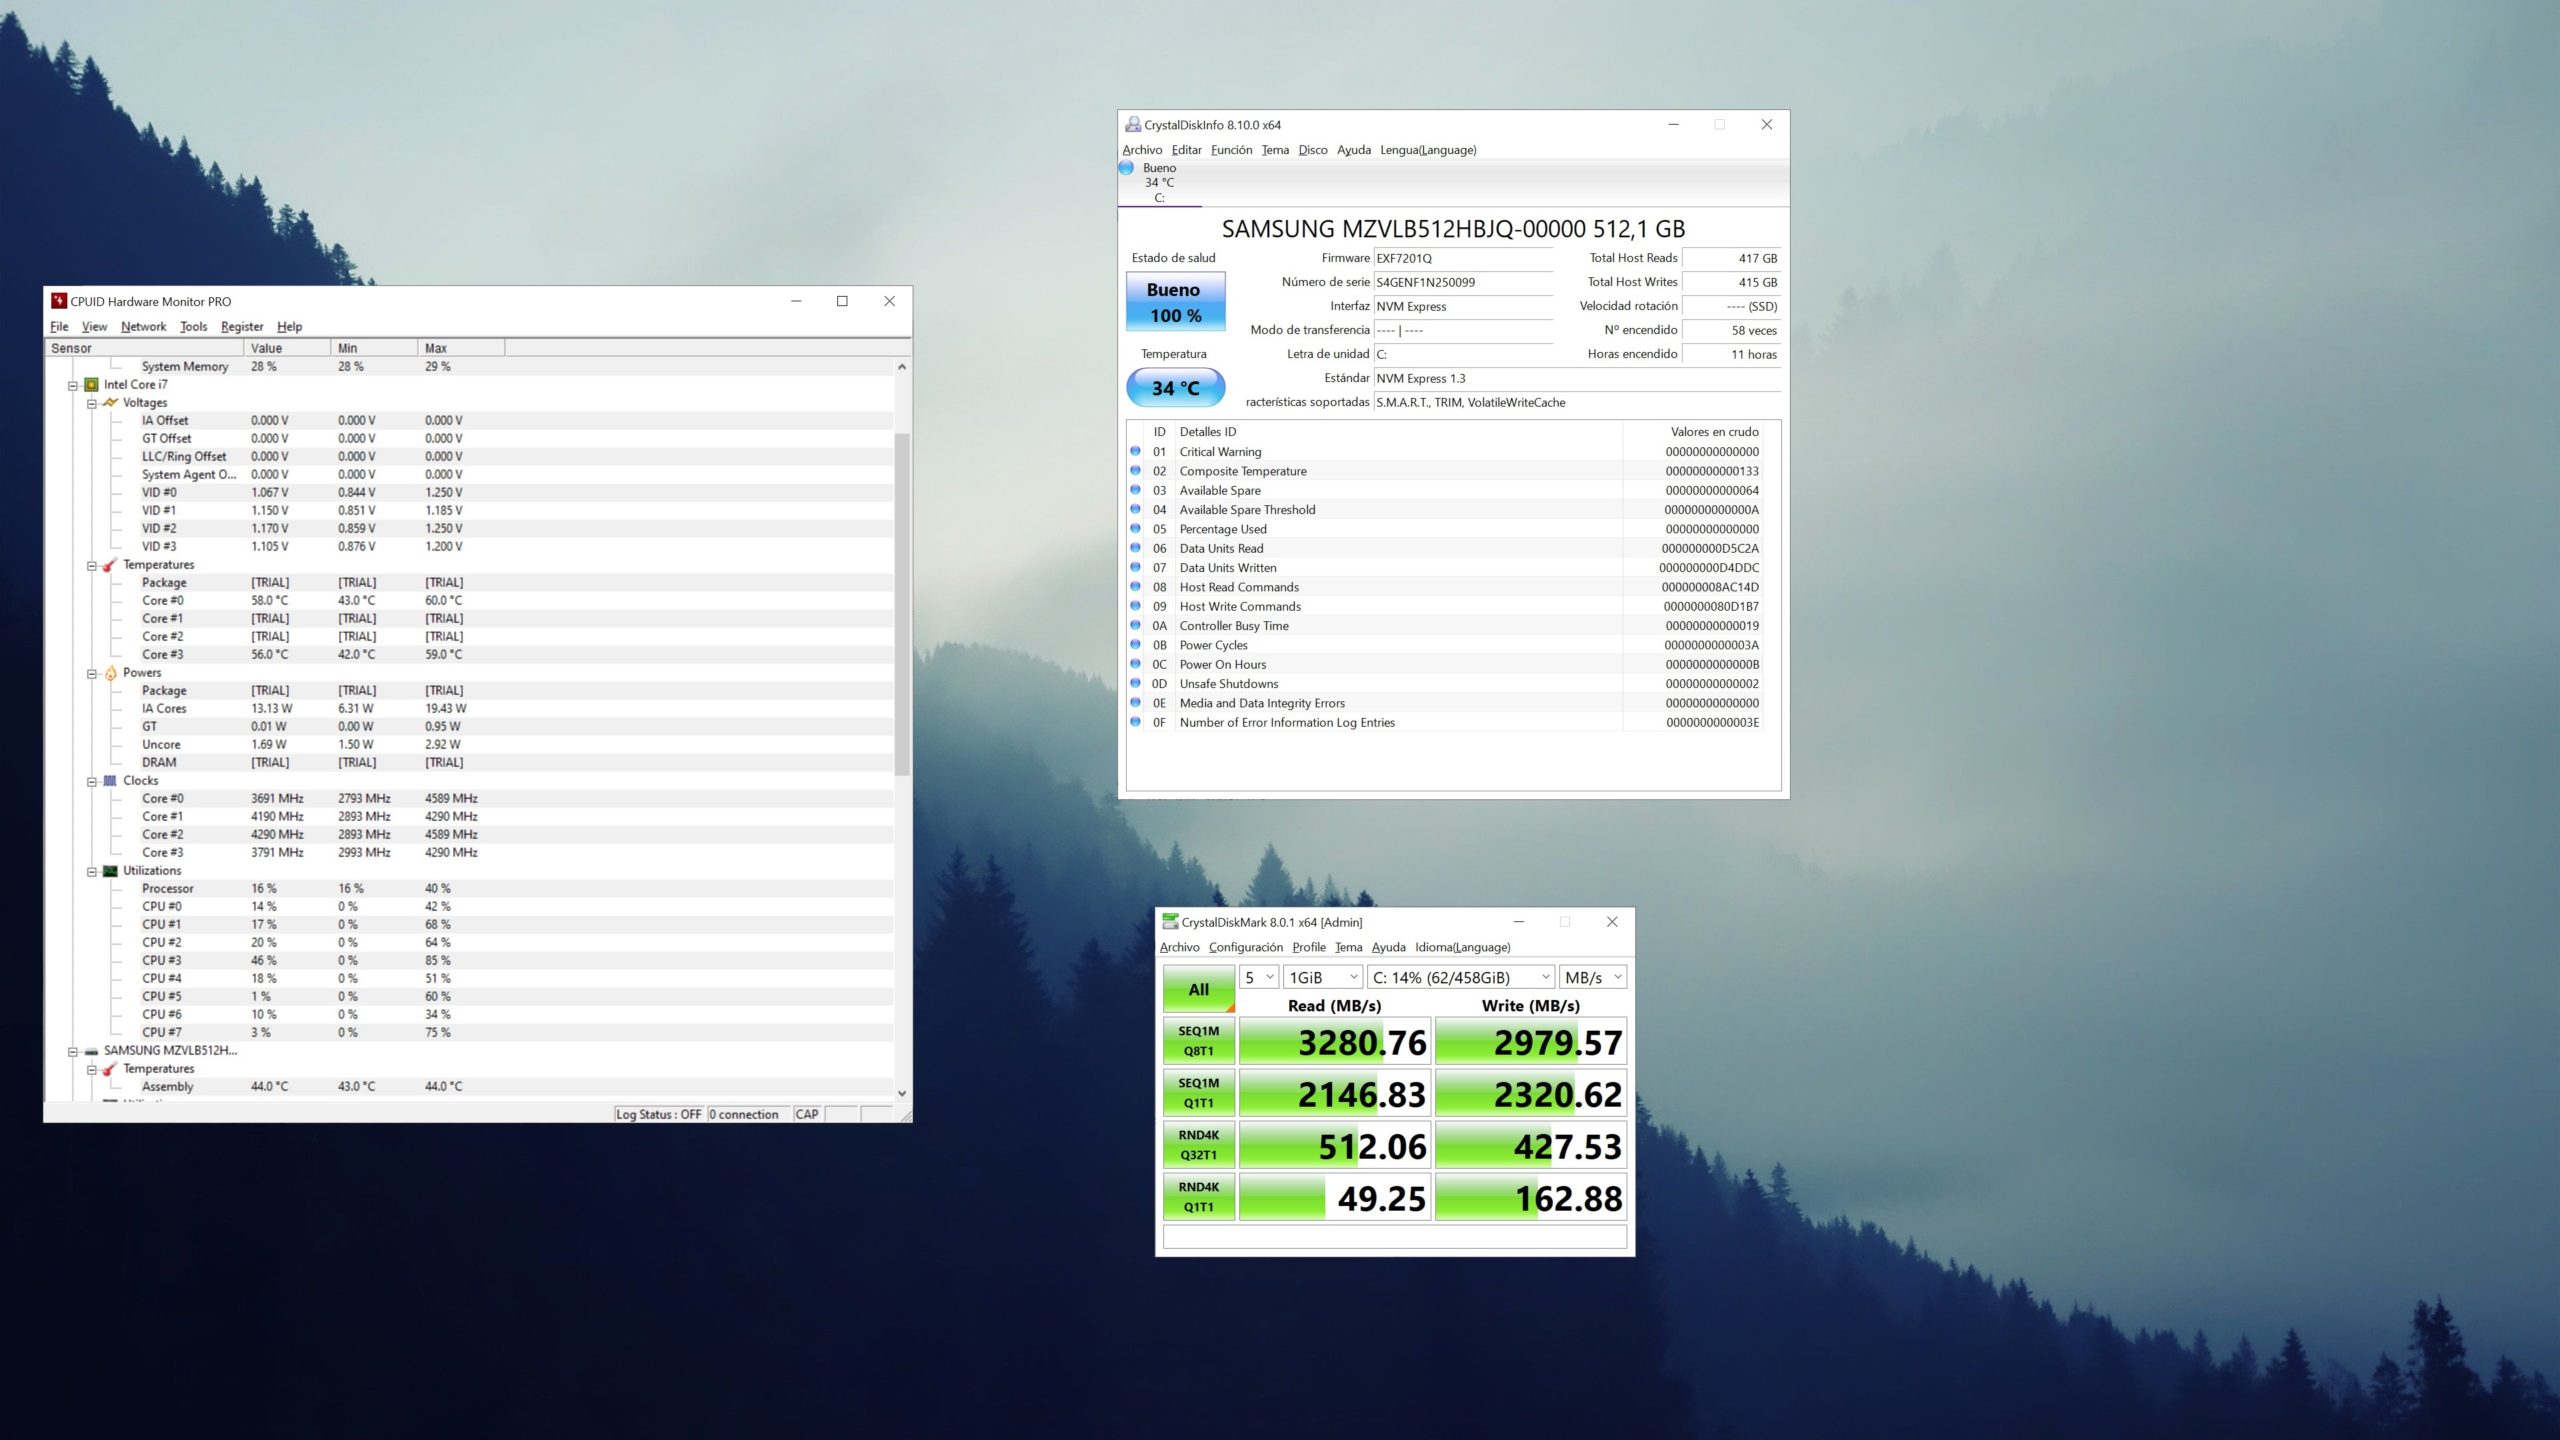The image size is (2560, 1440).
Task: Open the test count dropdown showing 5
Action: click(1259, 977)
